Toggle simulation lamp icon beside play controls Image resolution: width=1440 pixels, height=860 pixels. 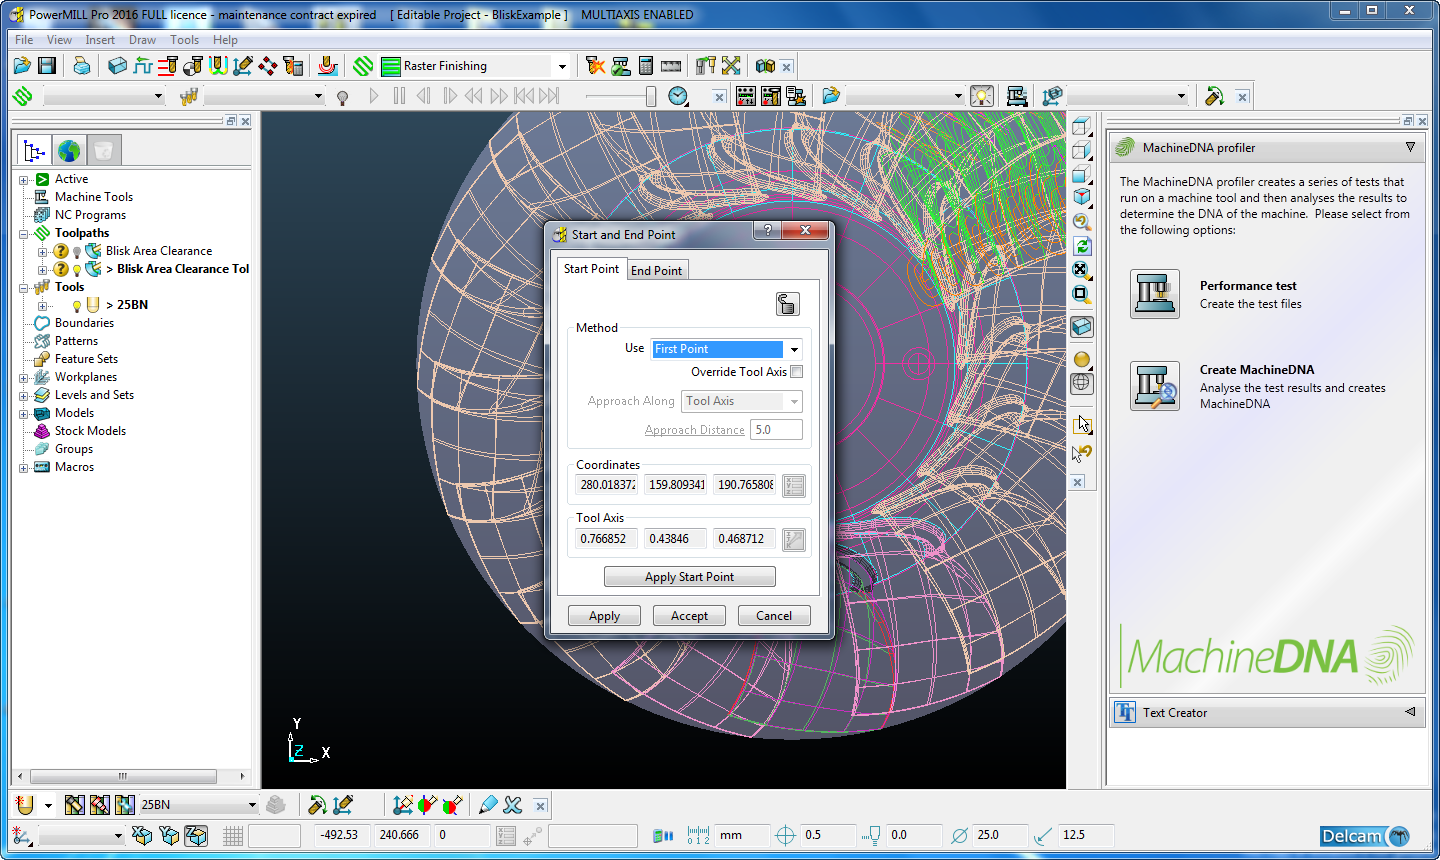pyautogui.click(x=343, y=97)
